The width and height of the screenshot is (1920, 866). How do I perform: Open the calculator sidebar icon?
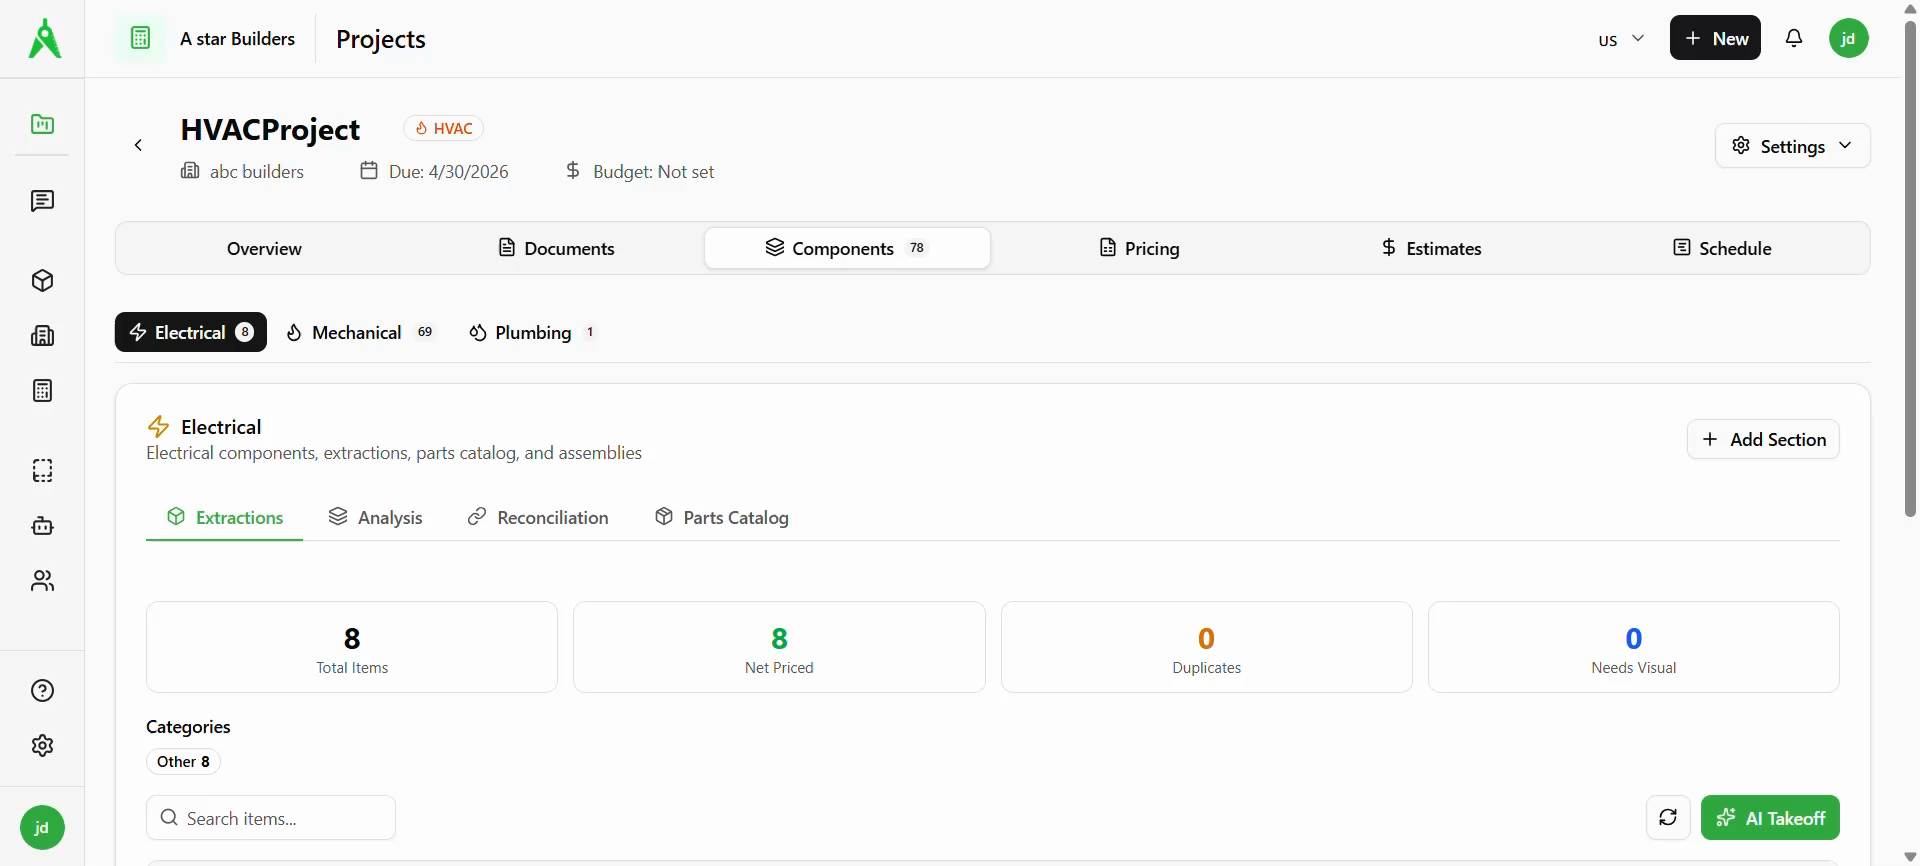tap(42, 391)
